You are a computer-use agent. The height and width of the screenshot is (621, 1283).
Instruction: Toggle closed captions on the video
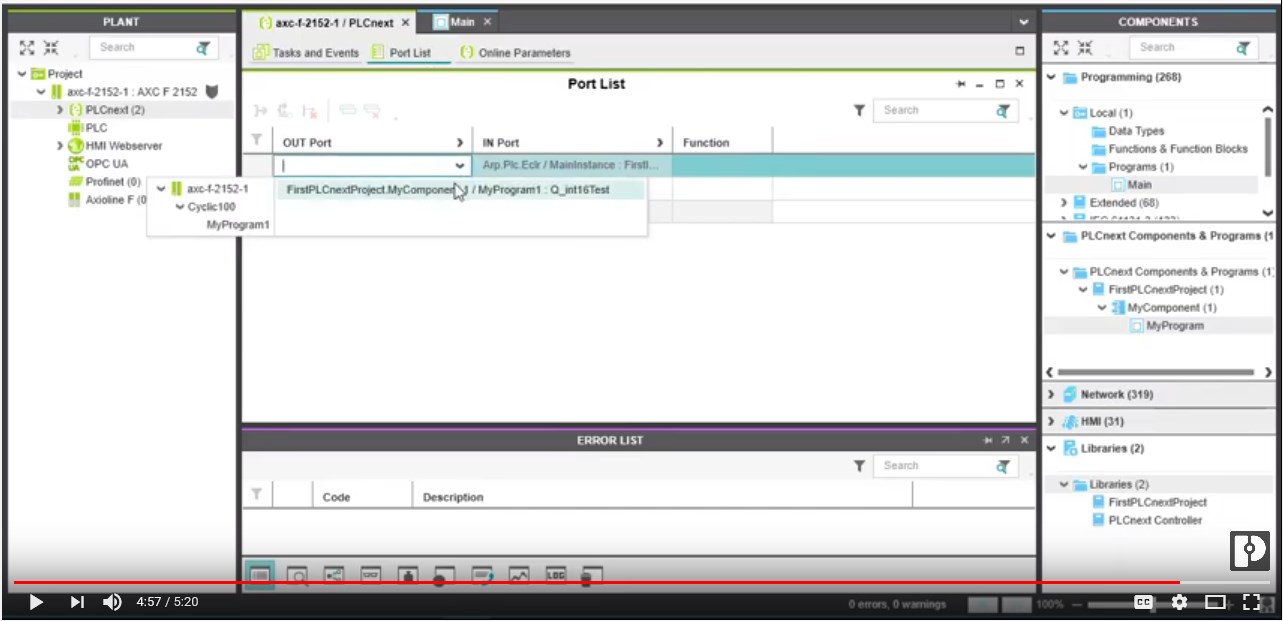click(x=1143, y=602)
